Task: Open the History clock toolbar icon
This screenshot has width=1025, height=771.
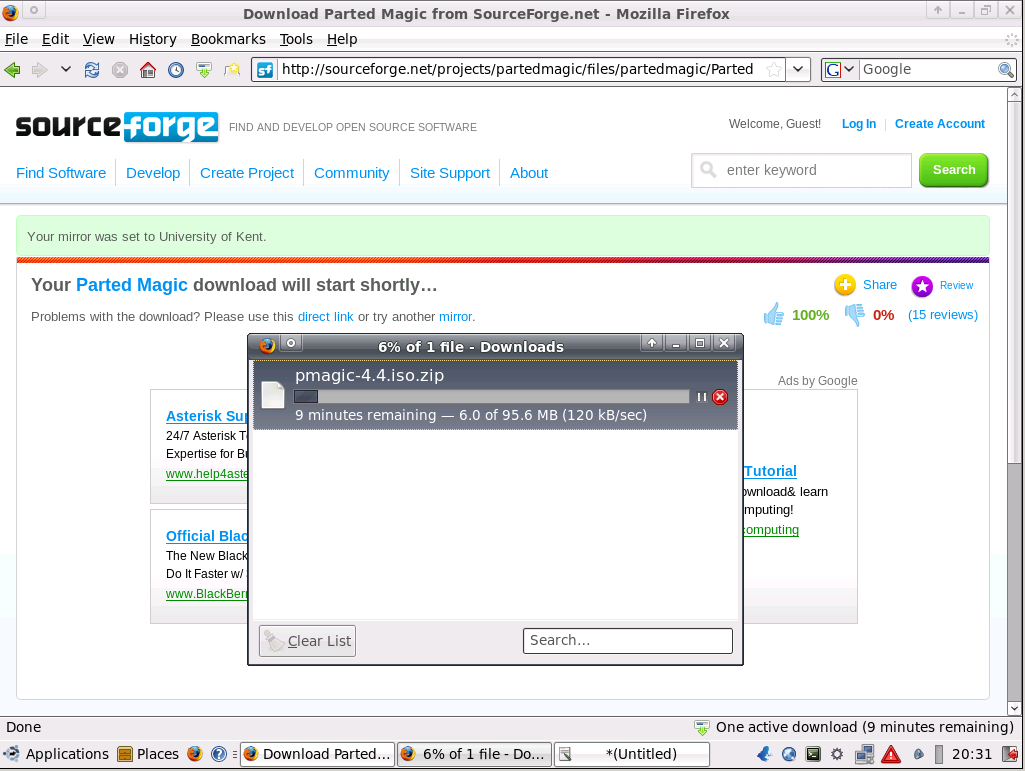Action: 176,69
